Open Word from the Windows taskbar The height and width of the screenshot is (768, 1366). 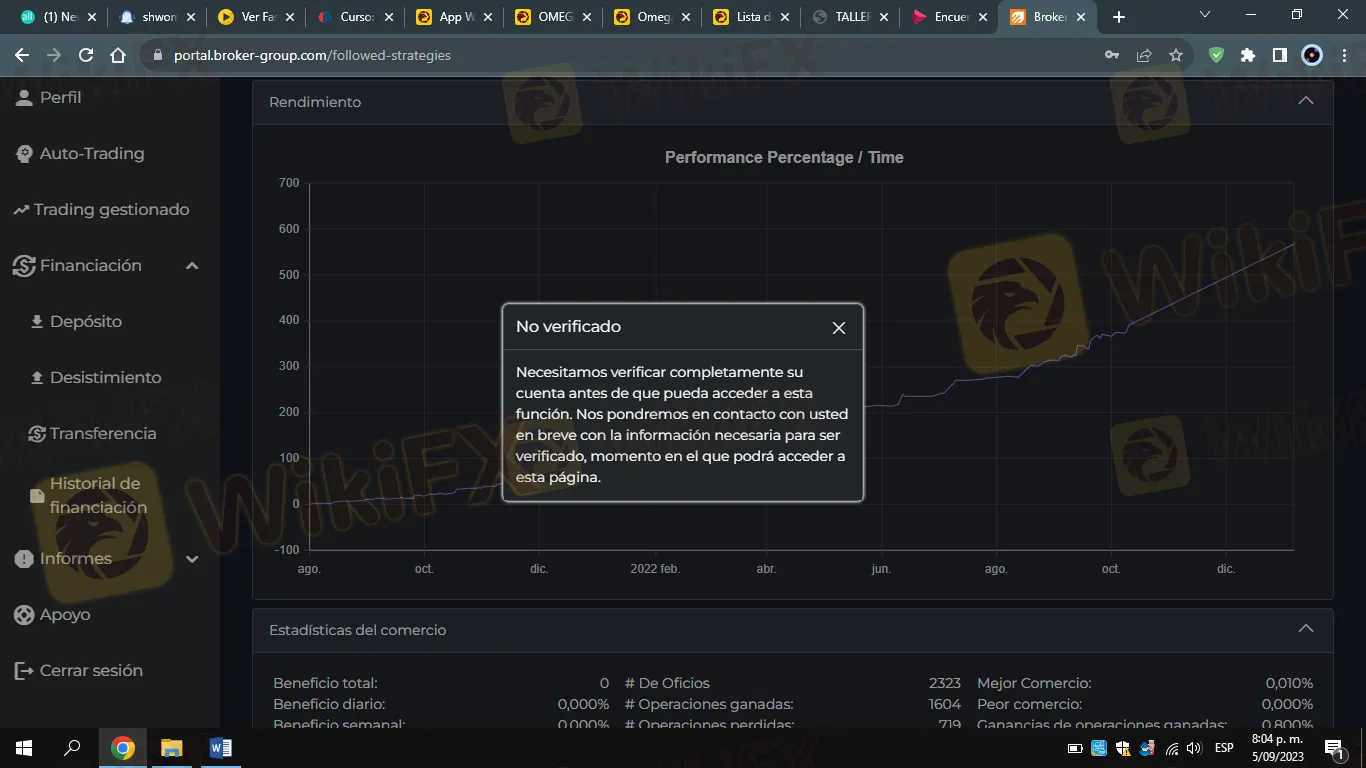pyautogui.click(x=221, y=748)
